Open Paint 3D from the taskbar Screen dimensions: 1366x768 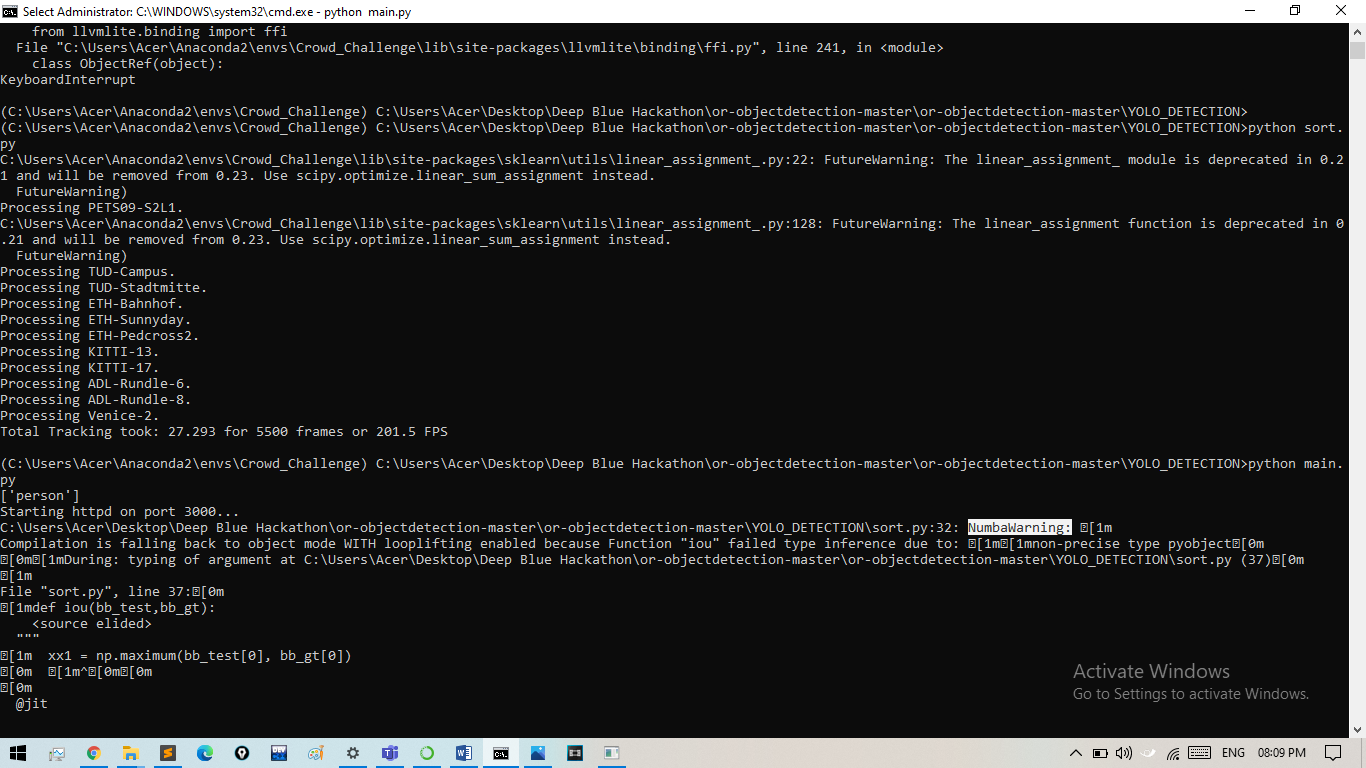[315, 752]
